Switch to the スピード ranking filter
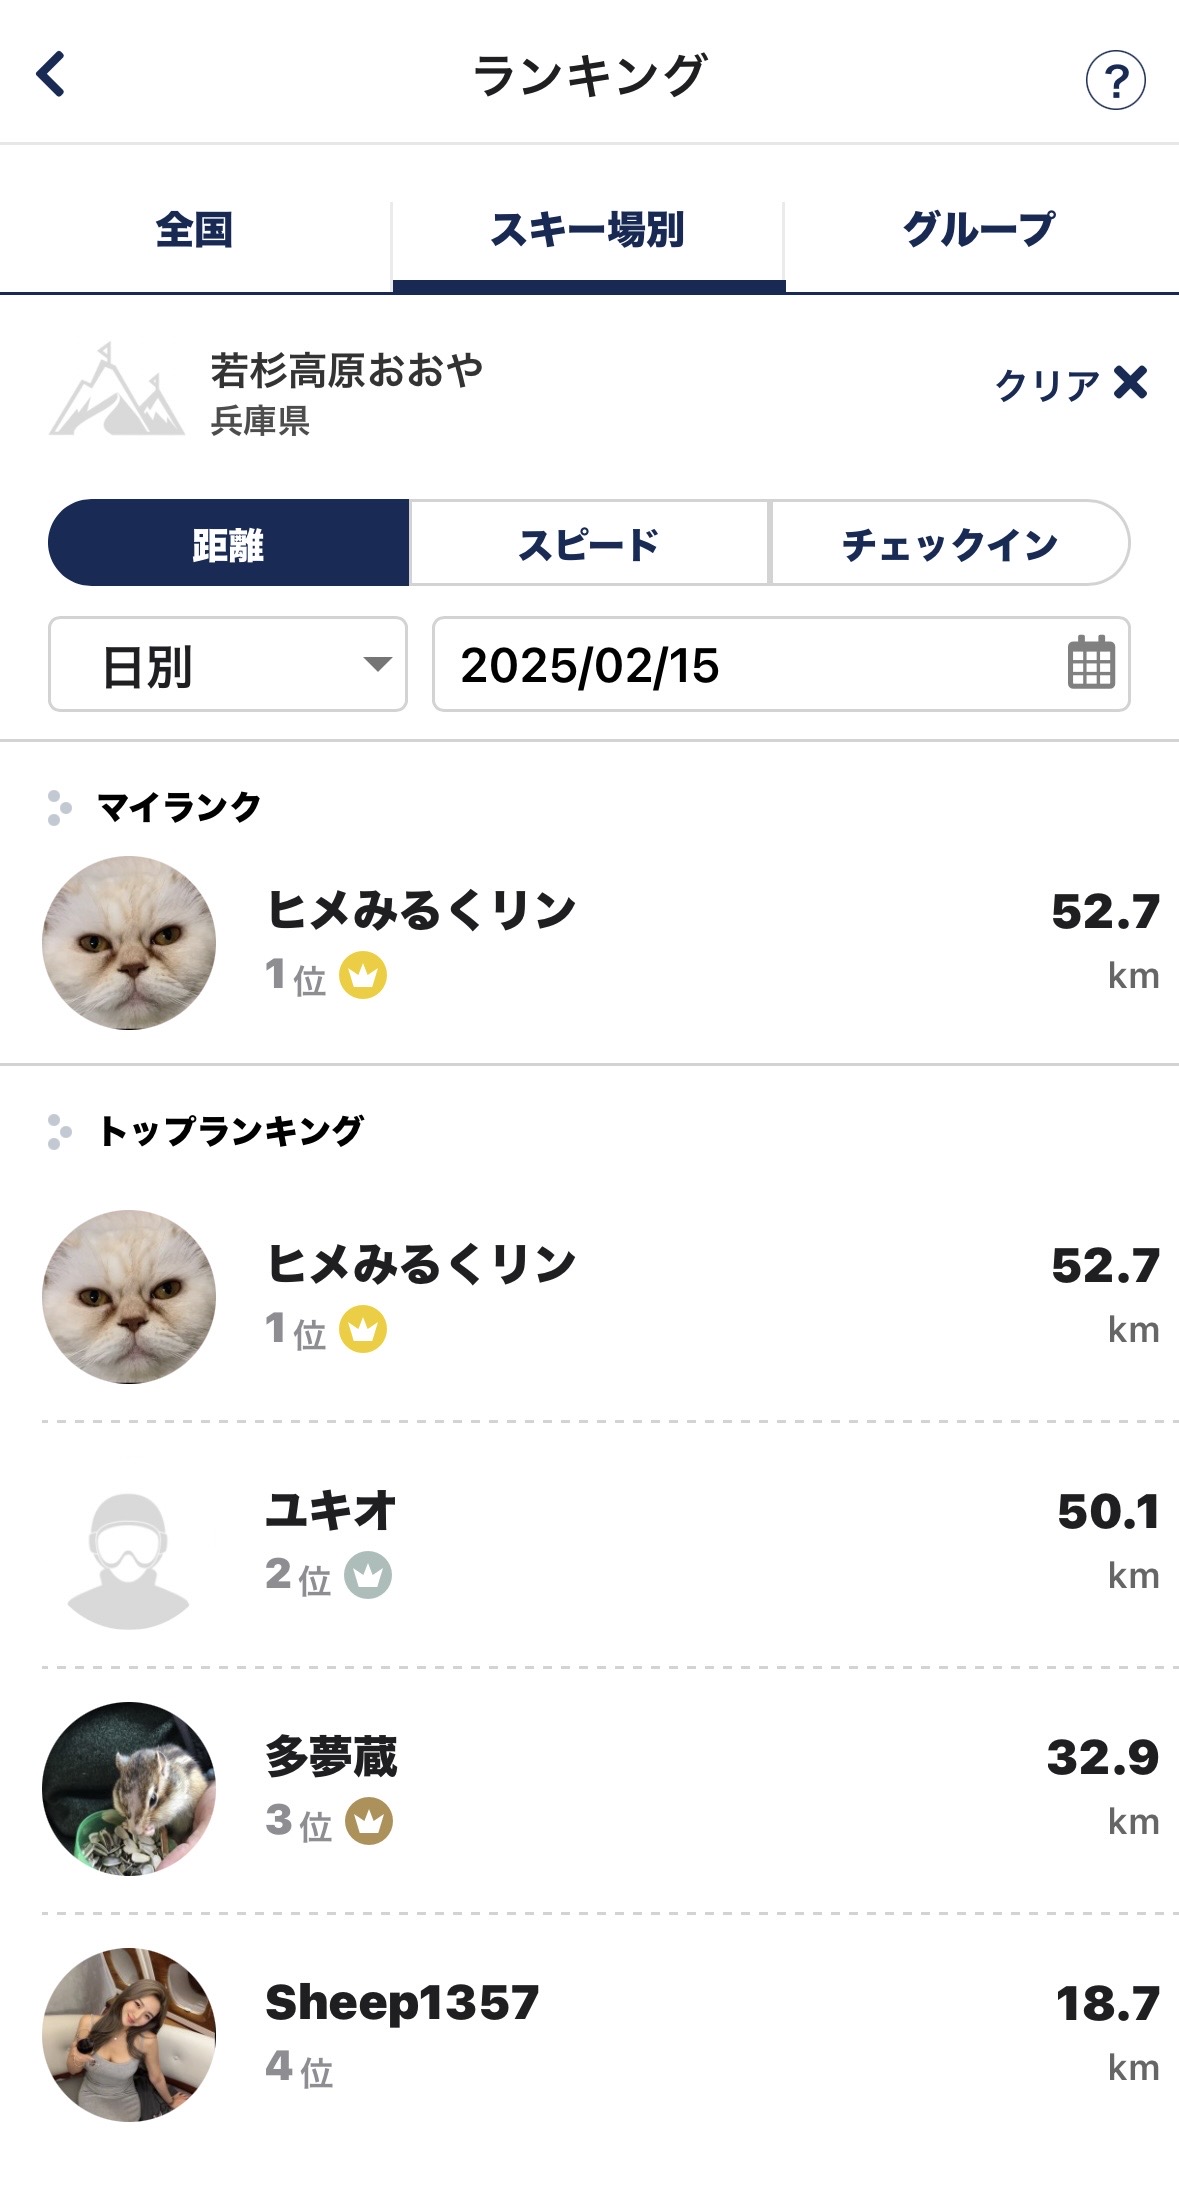Viewport: 1179px width, 2189px height. (589, 543)
